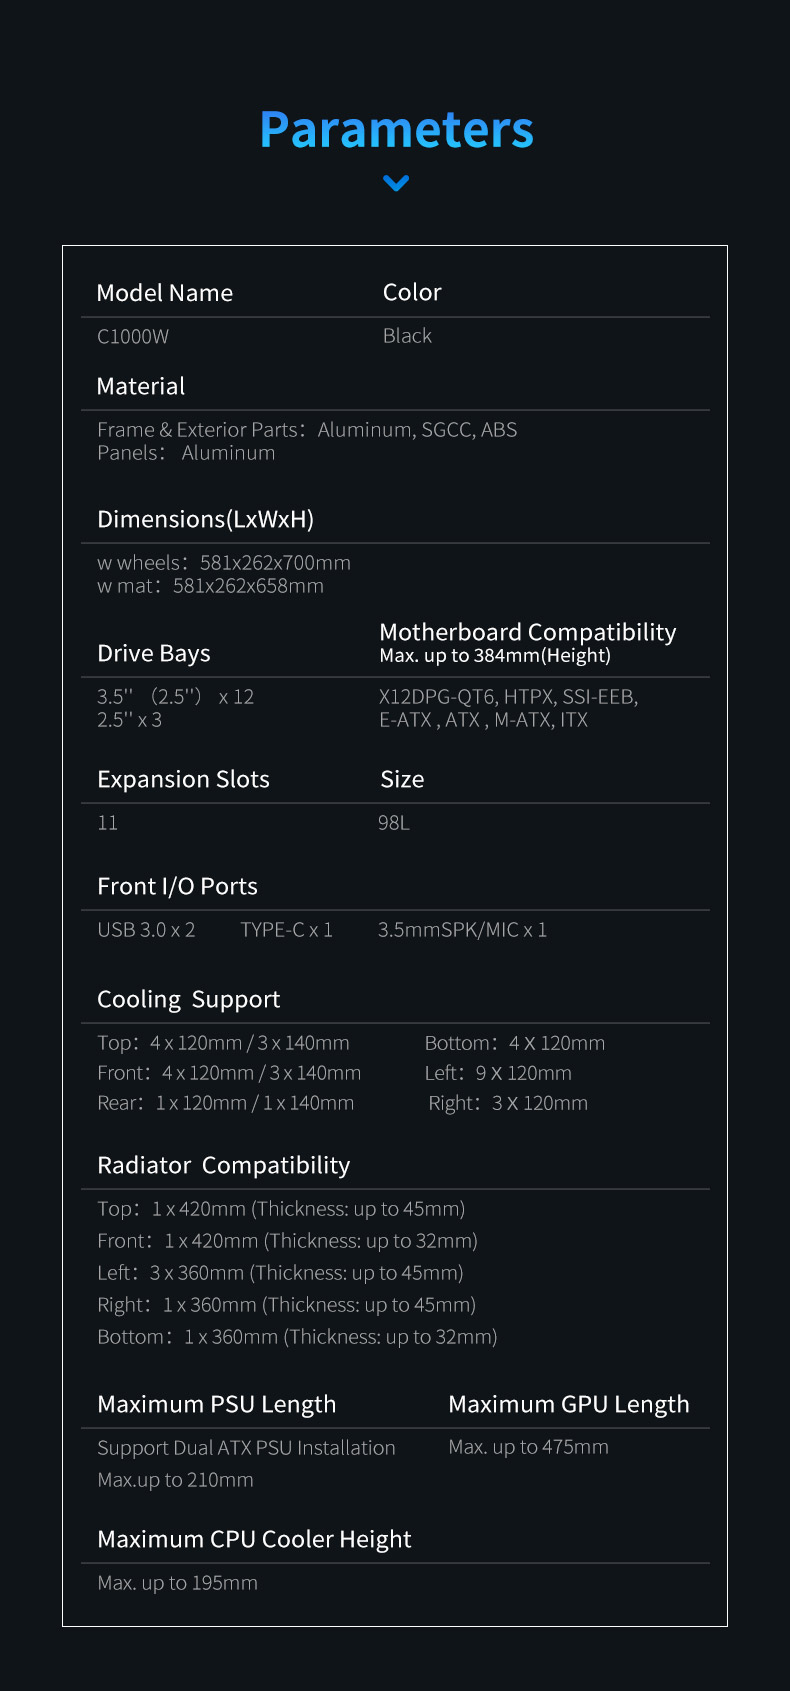This screenshot has width=790, height=1691.
Task: Click the Expansion Slots heading
Action: pyautogui.click(x=183, y=779)
